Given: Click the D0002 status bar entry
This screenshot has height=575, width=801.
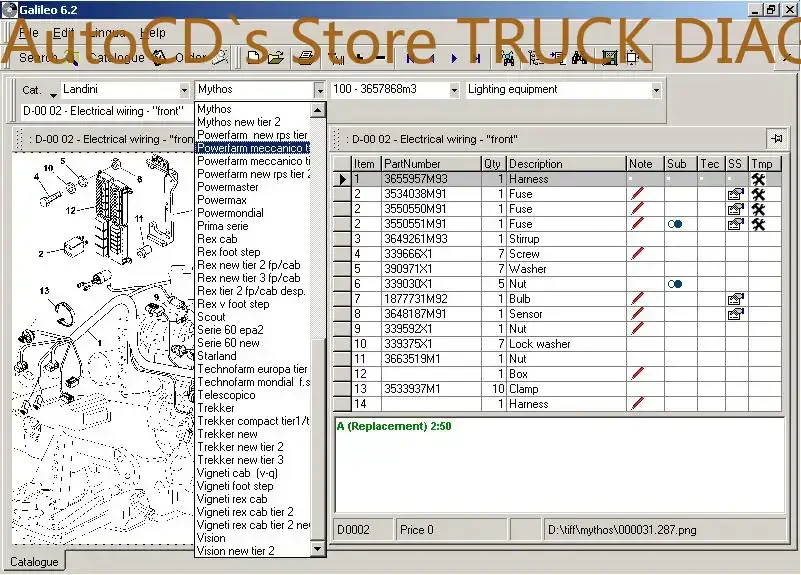Looking at the screenshot, I should pyautogui.click(x=363, y=530).
